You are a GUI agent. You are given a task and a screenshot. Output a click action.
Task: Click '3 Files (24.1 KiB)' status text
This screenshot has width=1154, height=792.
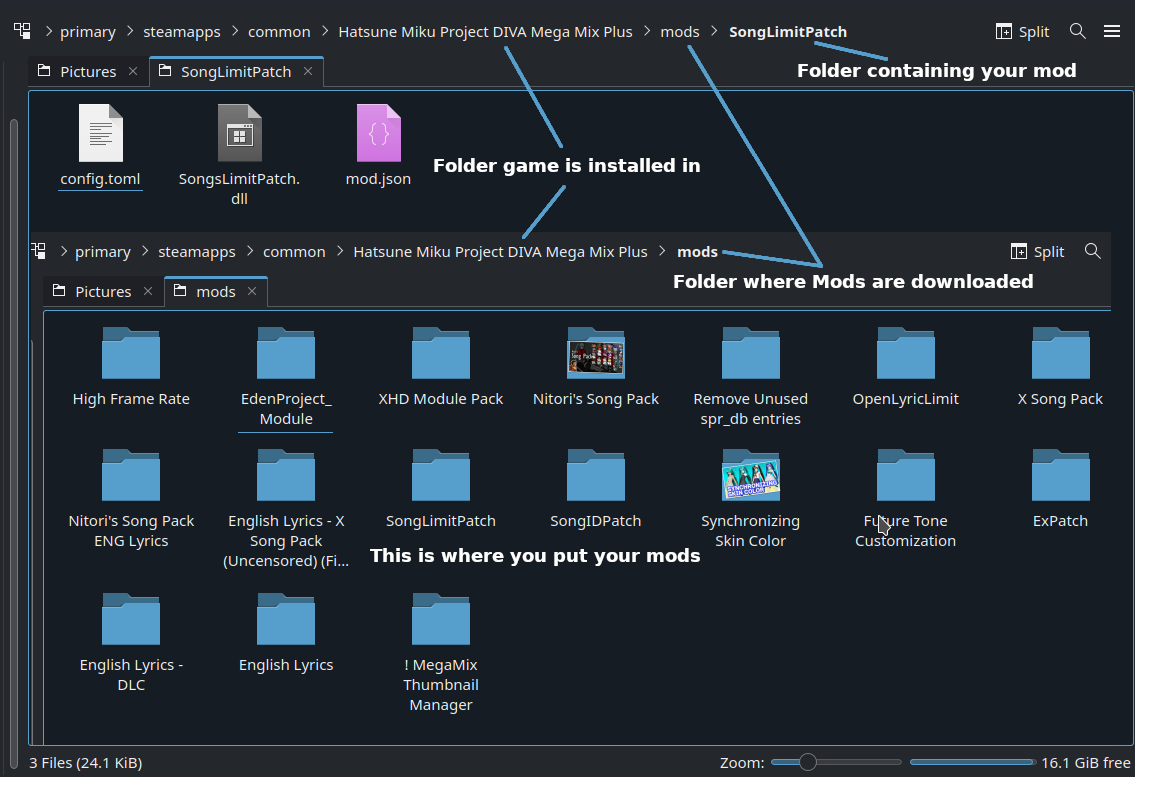[85, 763]
